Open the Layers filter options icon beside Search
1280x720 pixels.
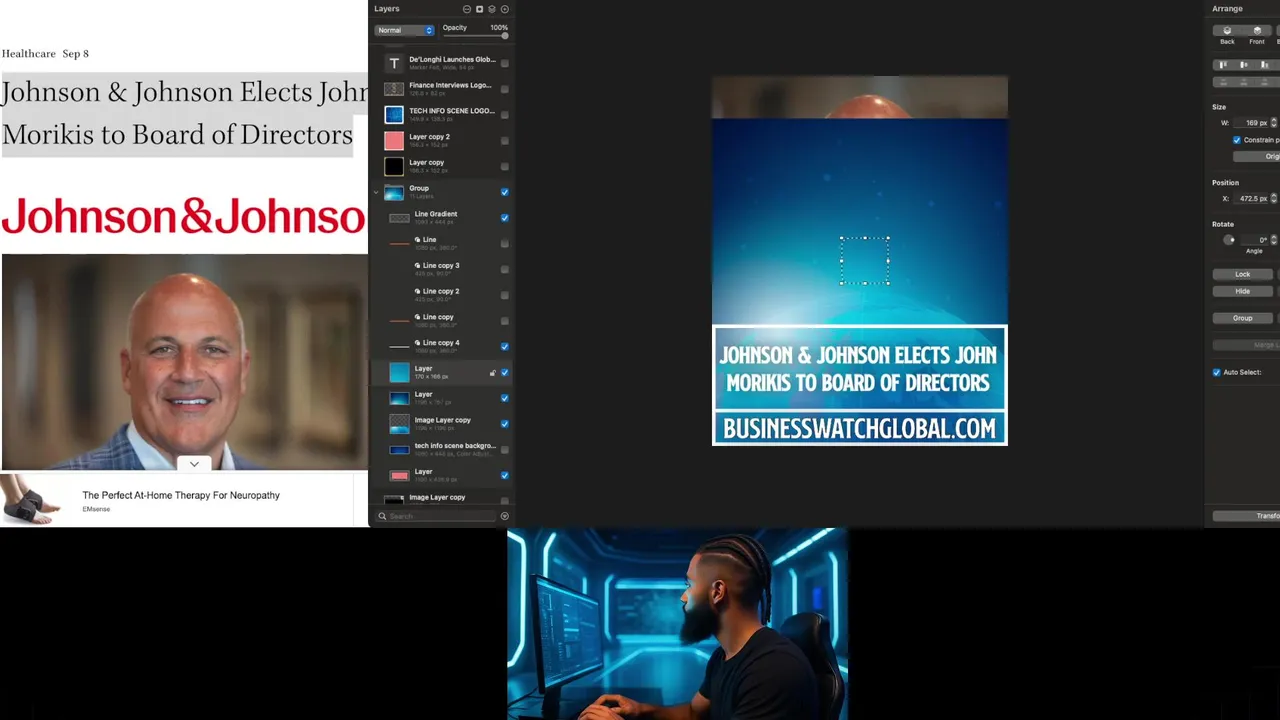click(x=504, y=516)
